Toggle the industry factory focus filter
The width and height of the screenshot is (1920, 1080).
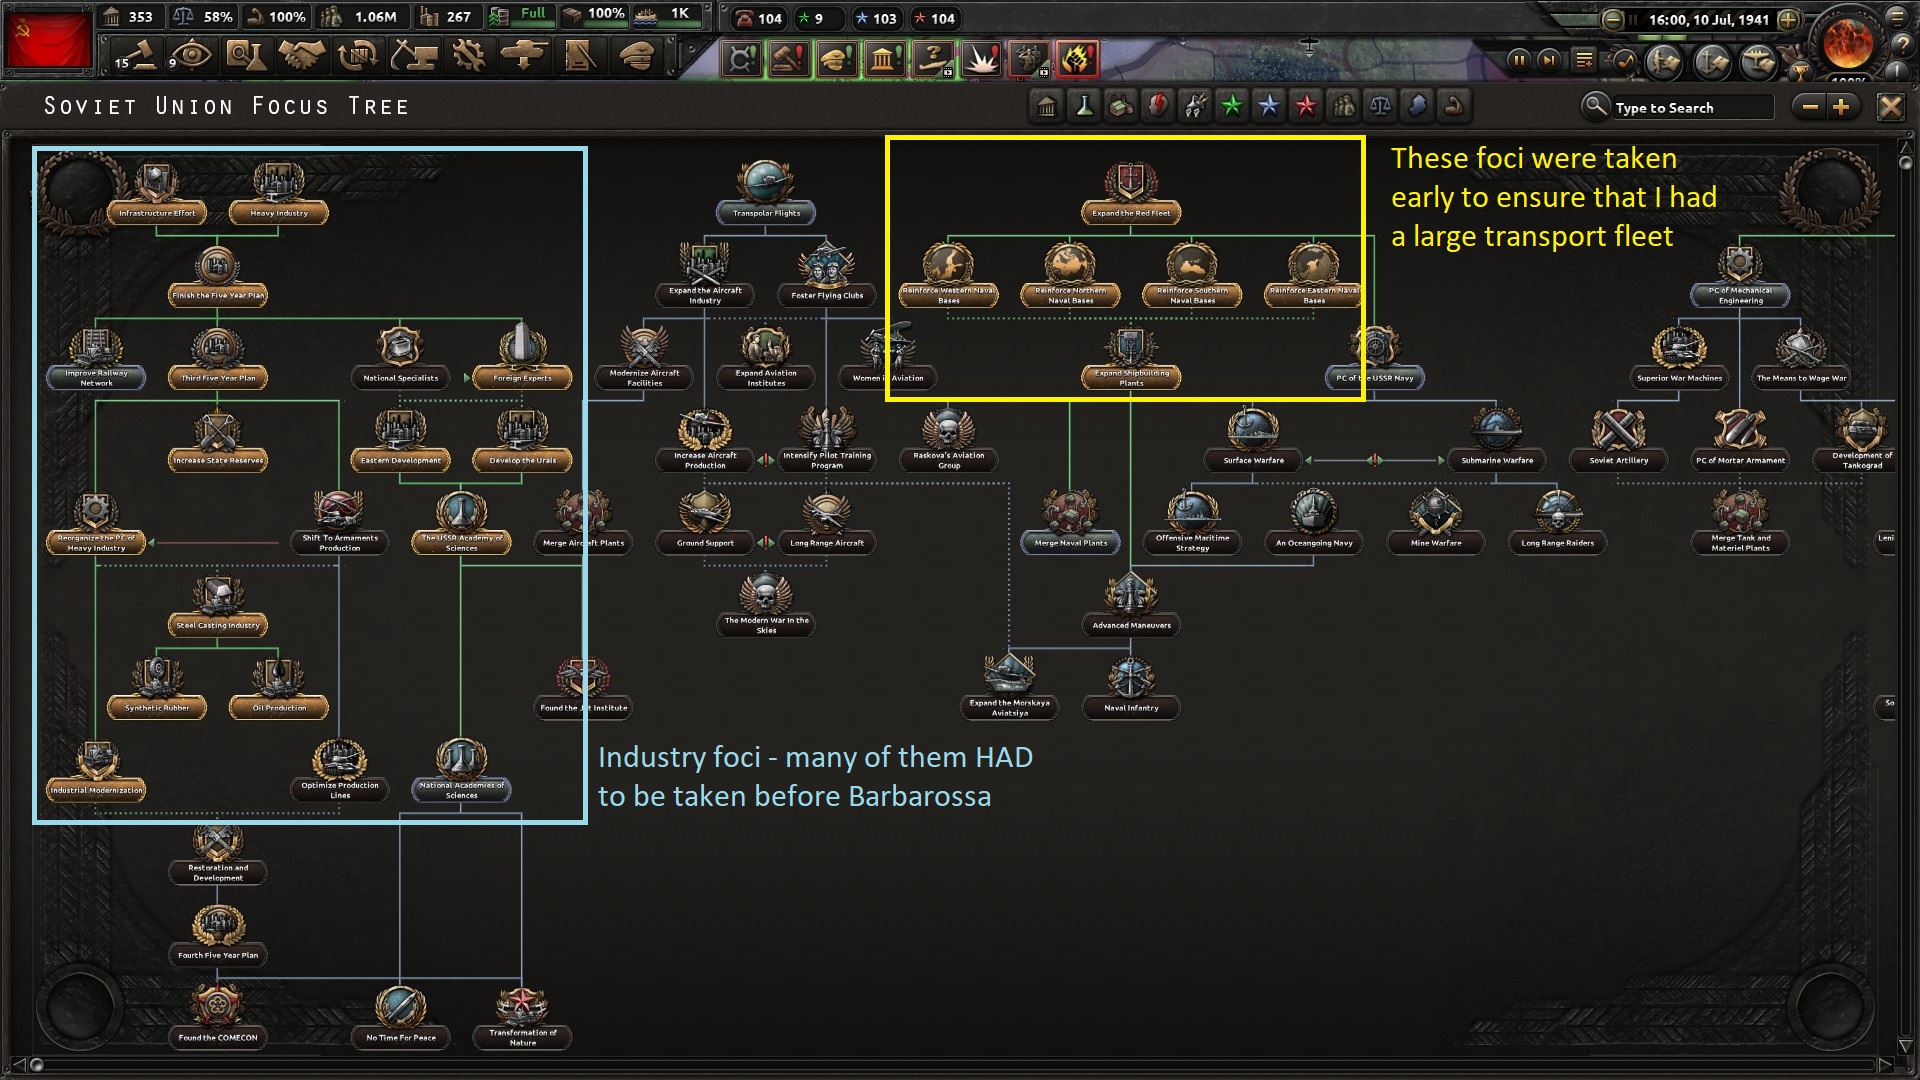click(1120, 106)
